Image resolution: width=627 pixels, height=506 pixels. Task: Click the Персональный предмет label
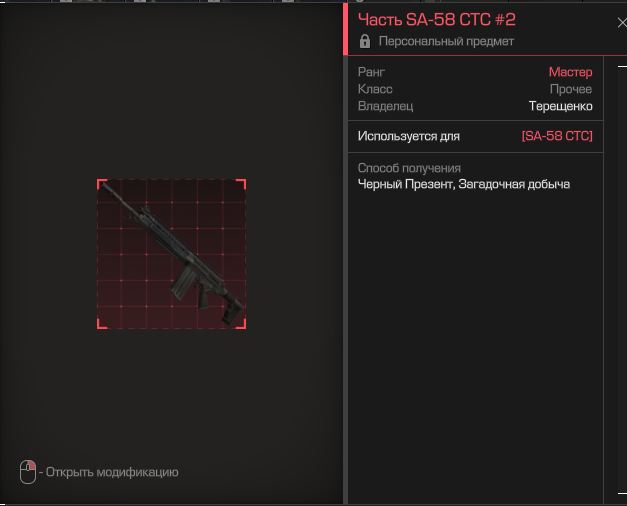(x=446, y=42)
